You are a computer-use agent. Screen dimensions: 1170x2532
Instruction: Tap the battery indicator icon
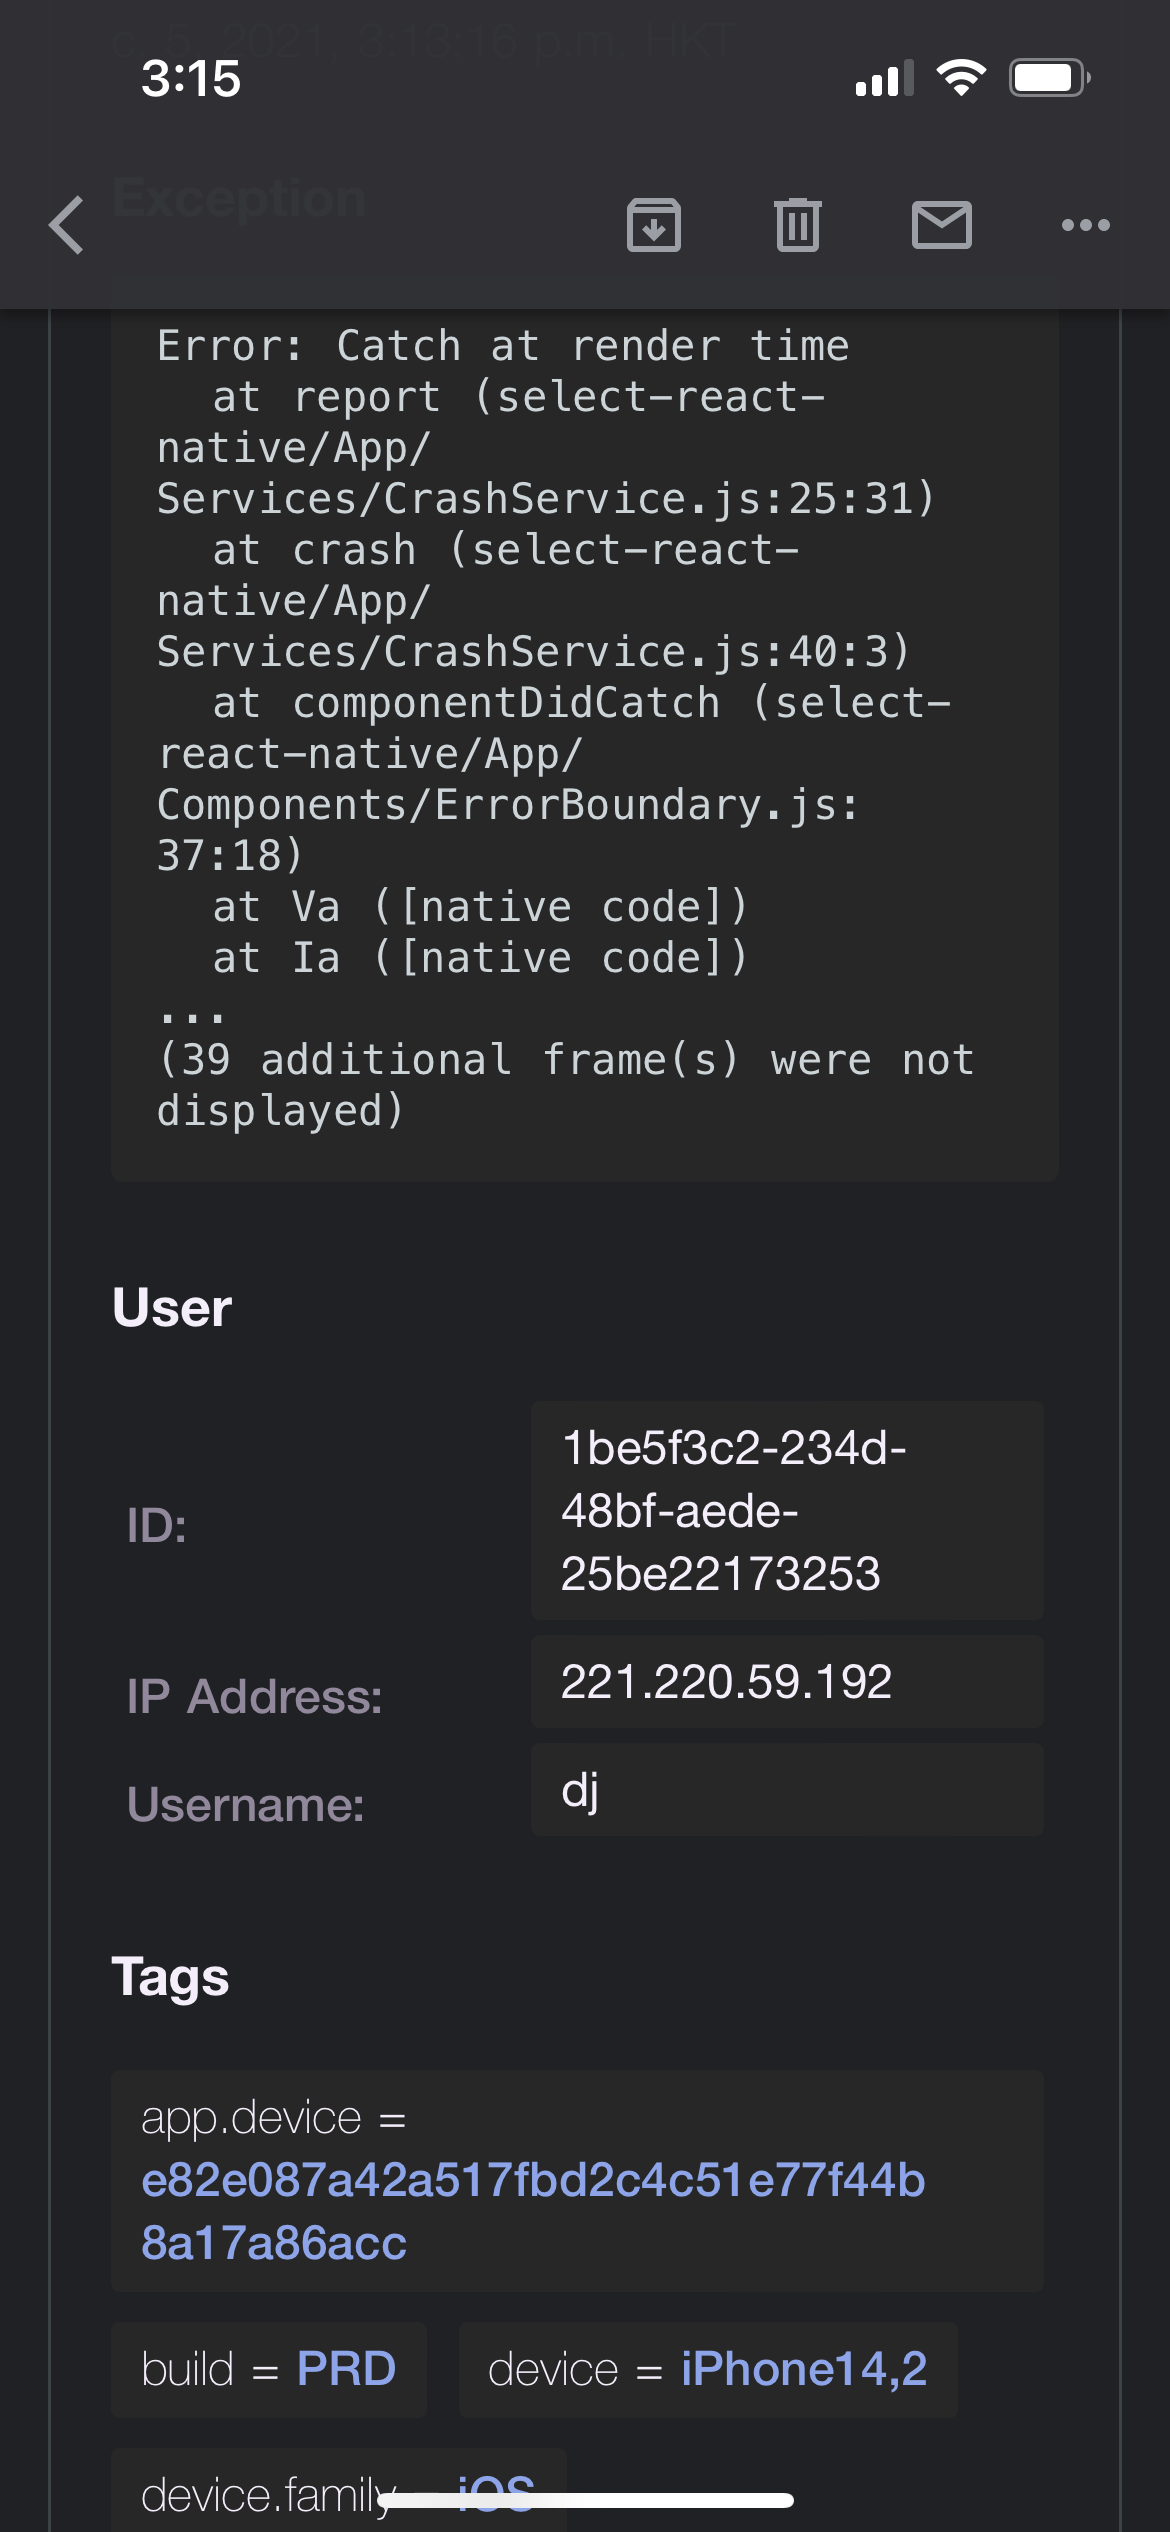tap(1048, 78)
